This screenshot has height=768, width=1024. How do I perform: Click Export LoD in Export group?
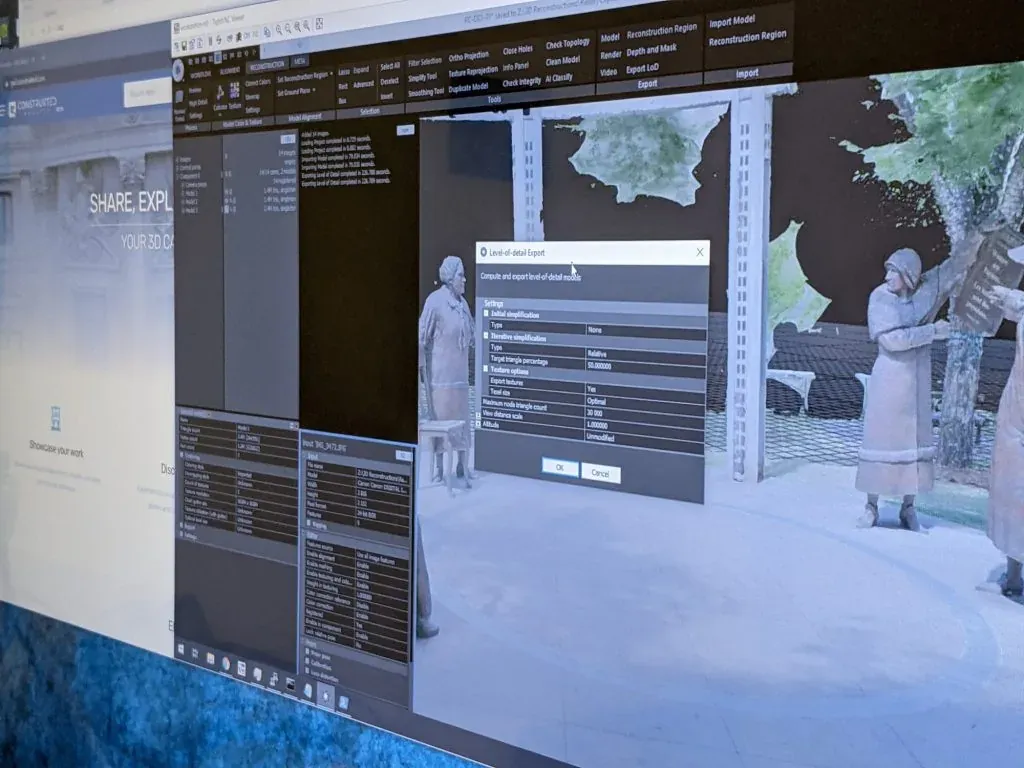pyautogui.click(x=642, y=69)
